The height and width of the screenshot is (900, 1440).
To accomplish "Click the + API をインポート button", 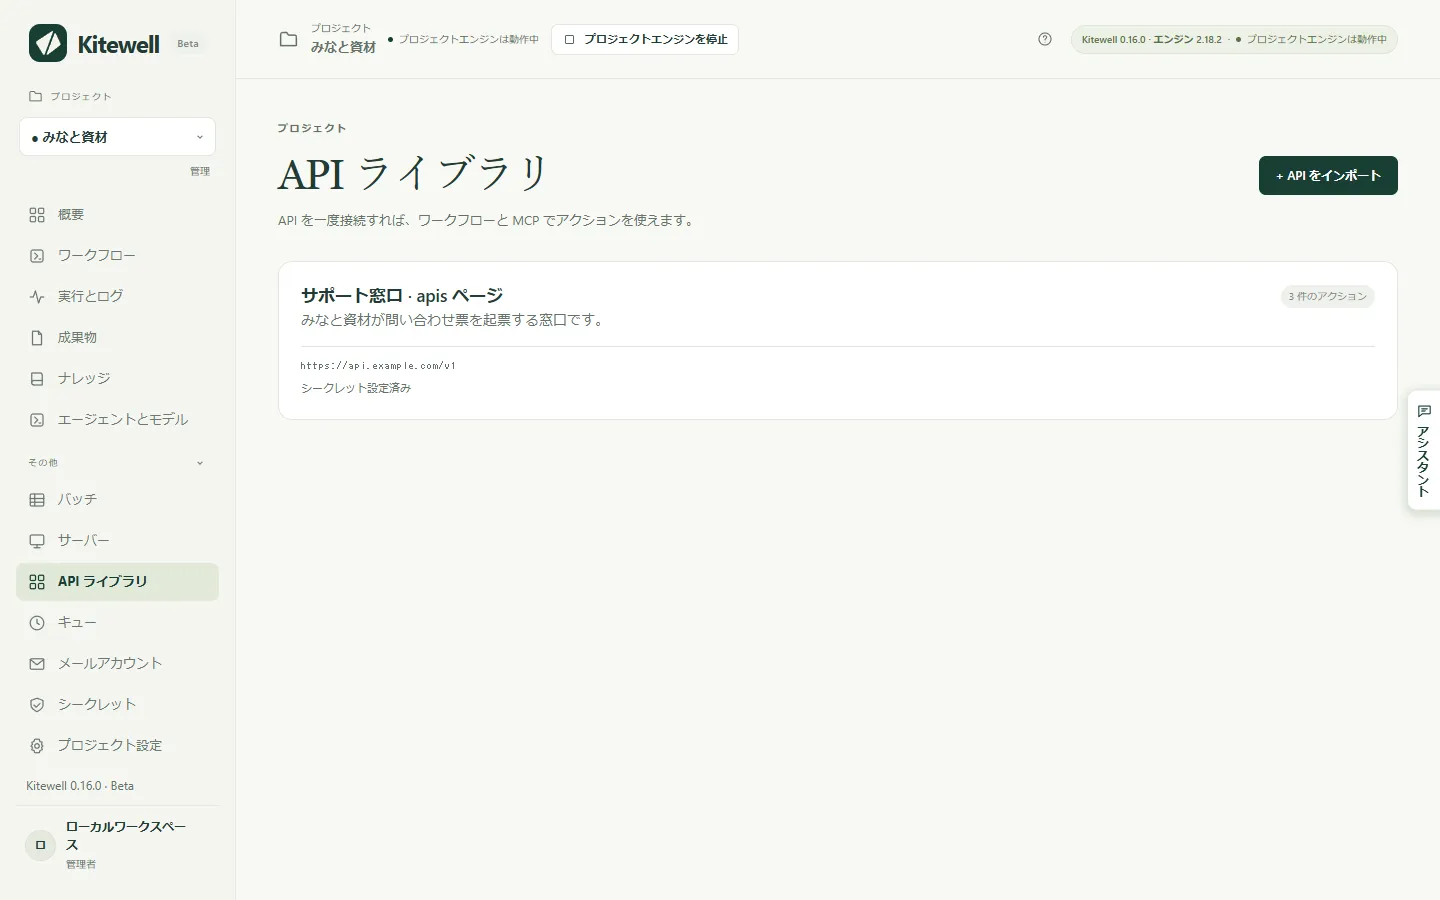I will 1328,176.
